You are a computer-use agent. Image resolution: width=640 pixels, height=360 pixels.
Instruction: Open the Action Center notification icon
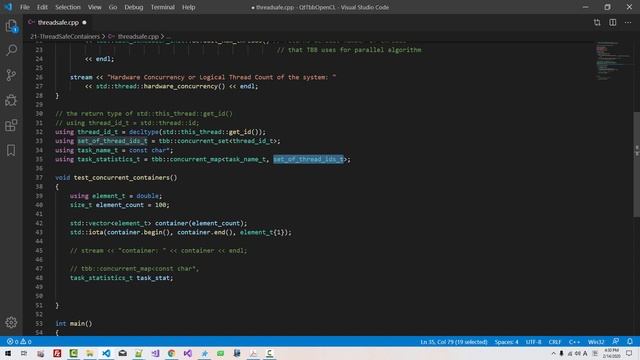pyautogui.click(x=629, y=353)
